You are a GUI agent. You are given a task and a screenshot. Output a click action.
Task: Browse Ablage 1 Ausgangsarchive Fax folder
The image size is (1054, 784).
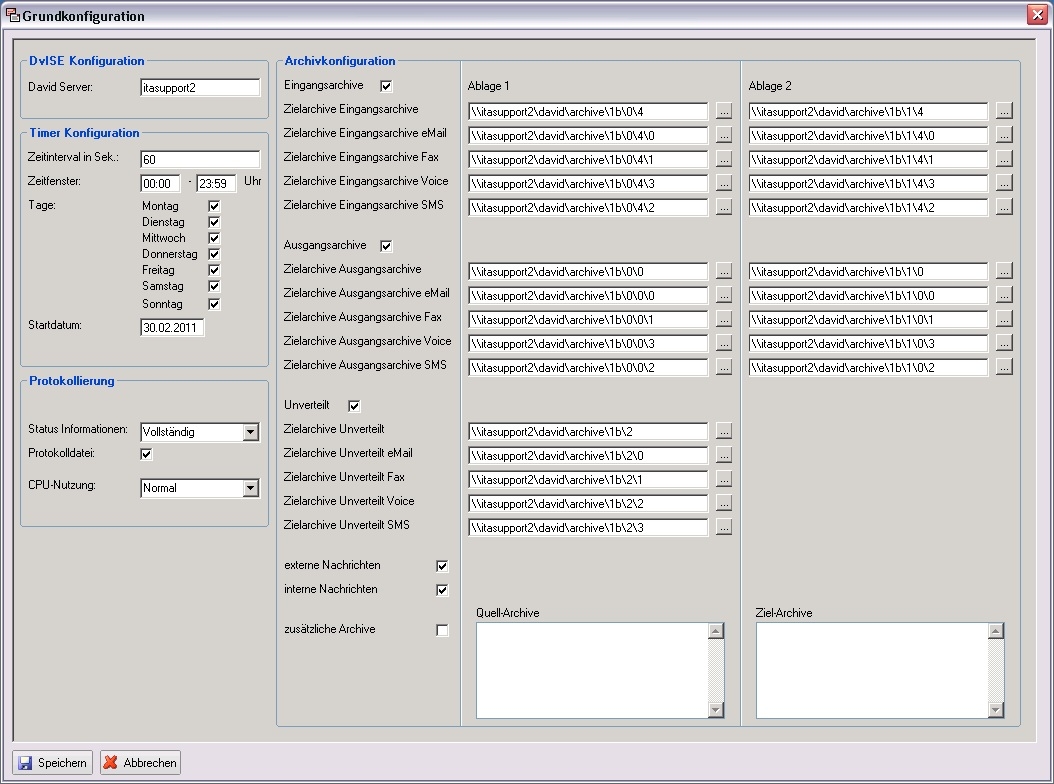[723, 320]
